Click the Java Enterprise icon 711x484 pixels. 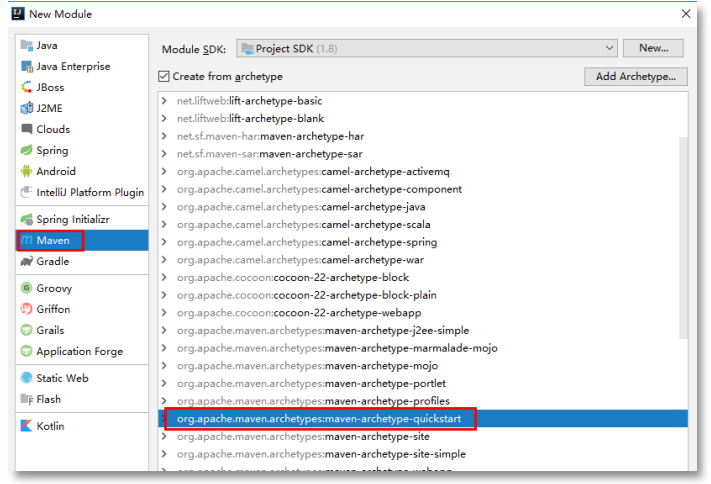point(27,66)
